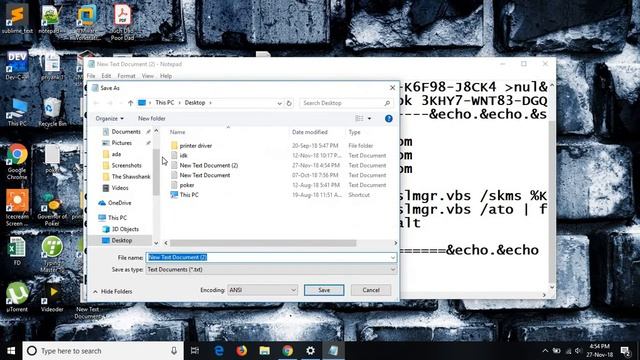Viewport: 640px width, 360px height.
Task: Click the Save button
Action: 324,290
